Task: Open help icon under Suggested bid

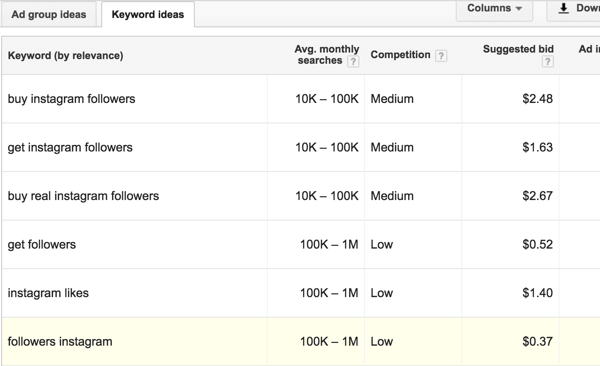Action: tap(548, 61)
